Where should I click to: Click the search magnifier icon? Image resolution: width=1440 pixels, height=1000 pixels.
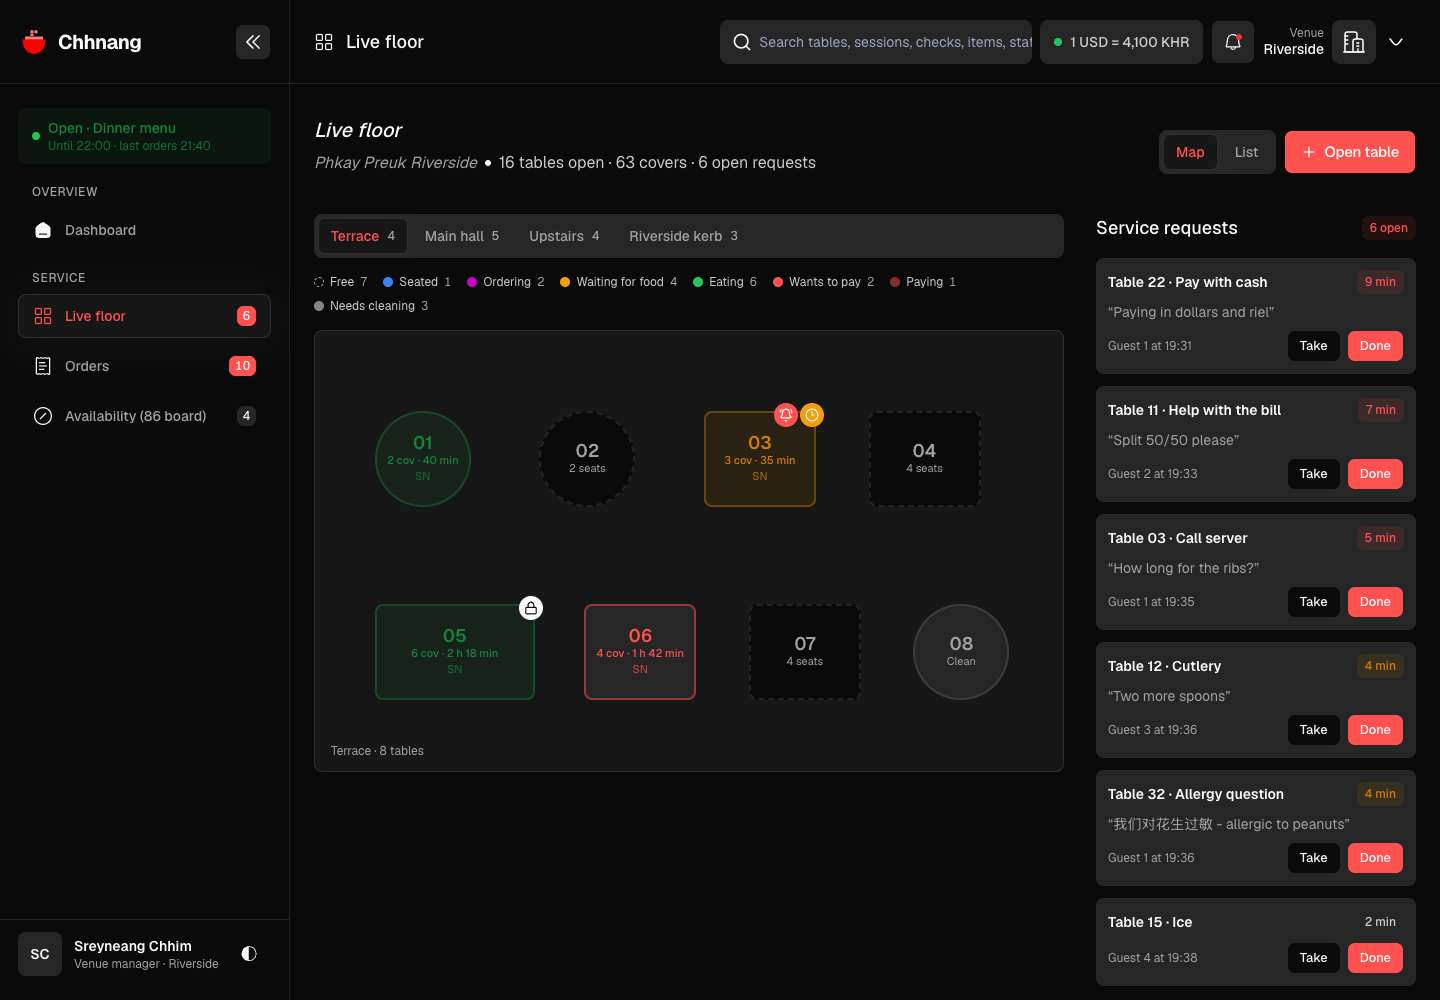[742, 42]
